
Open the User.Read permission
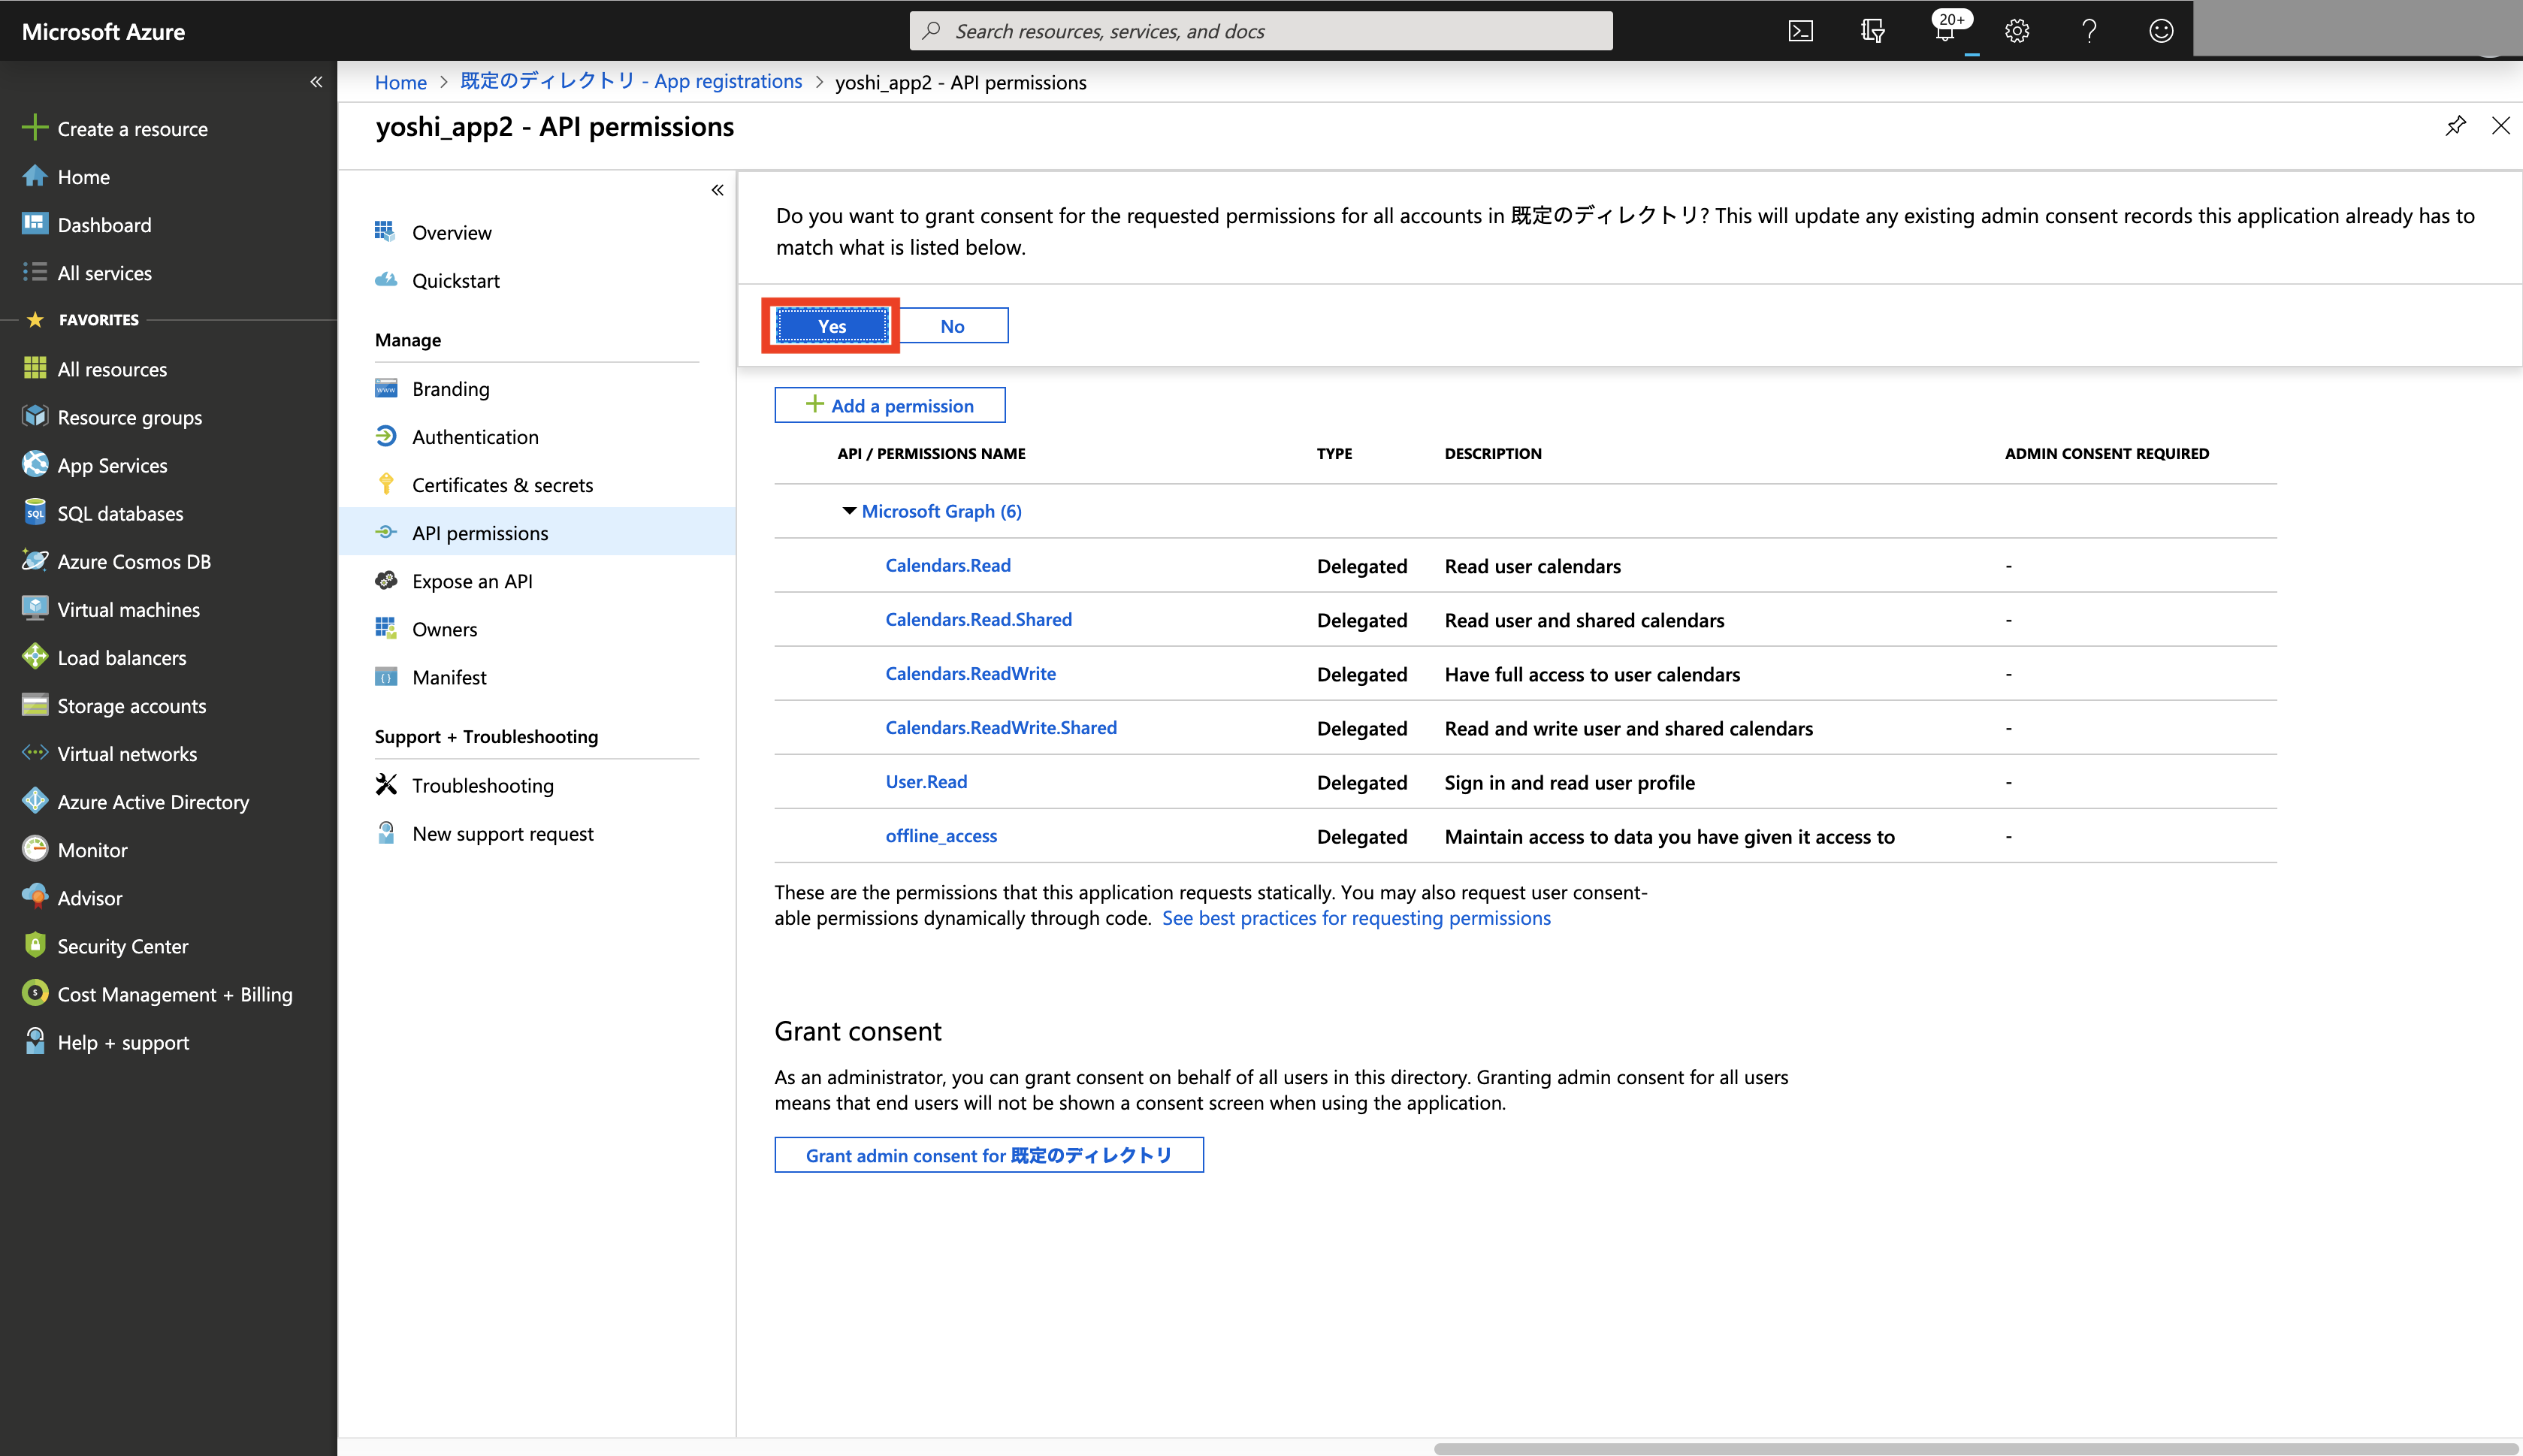pyautogui.click(x=926, y=781)
